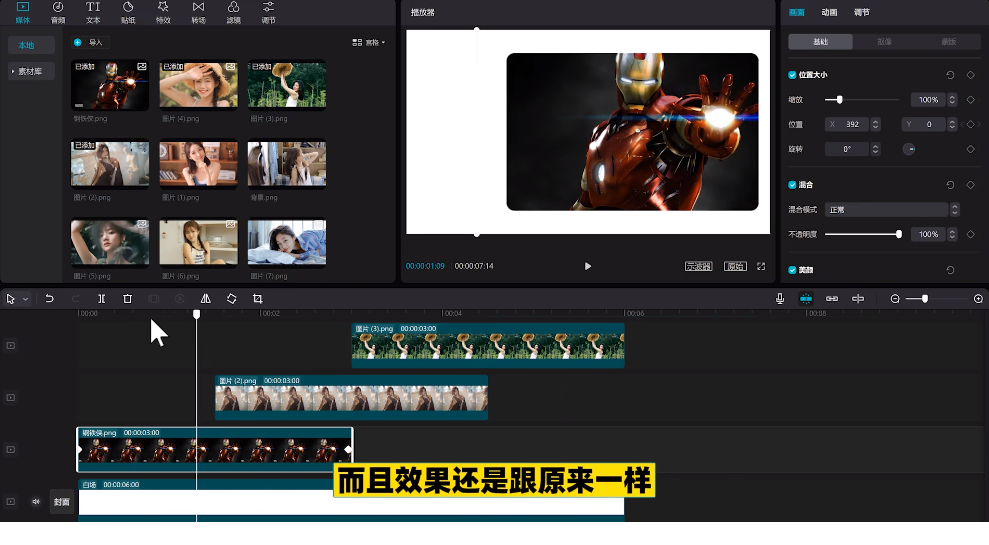
Task: Click the 旋转 rotation angle field
Action: click(847, 149)
